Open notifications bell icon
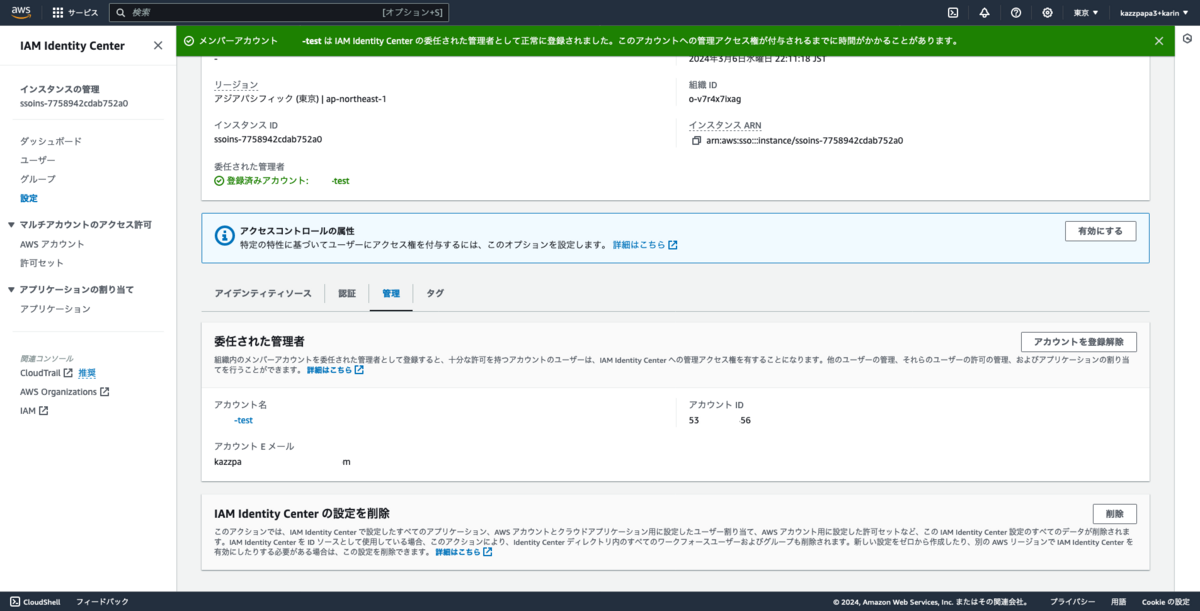1200x611 pixels. [x=984, y=13]
